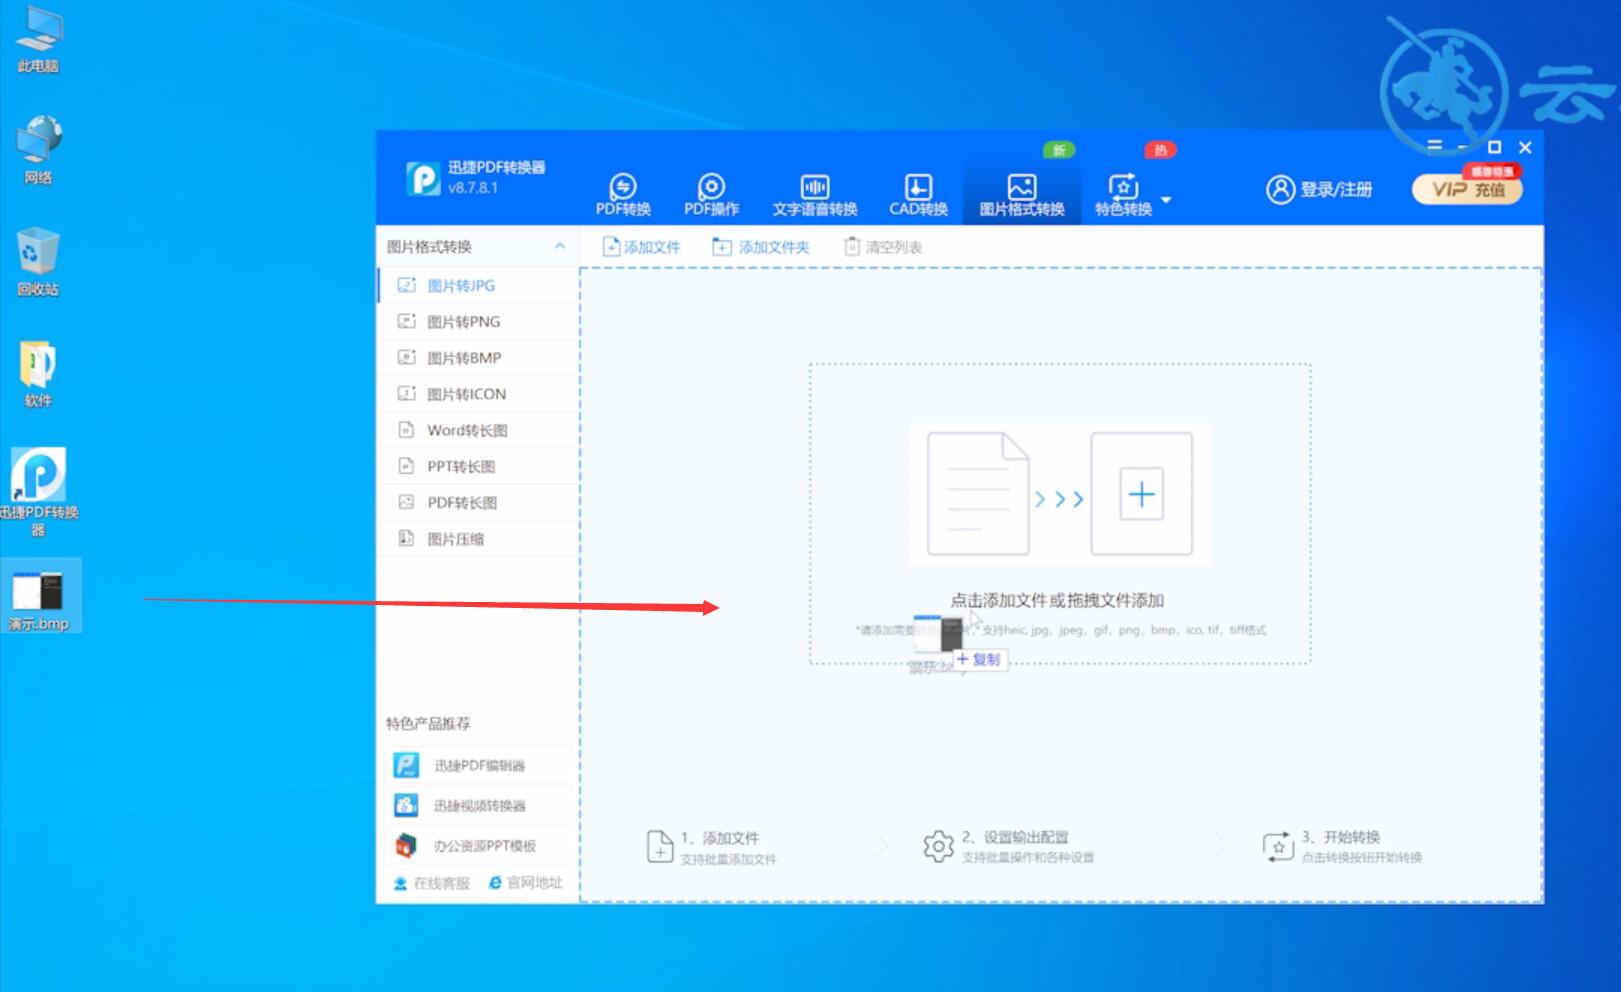This screenshot has height=992, width=1621.
Task: Select 回收站 desktop icon
Action: [38, 262]
